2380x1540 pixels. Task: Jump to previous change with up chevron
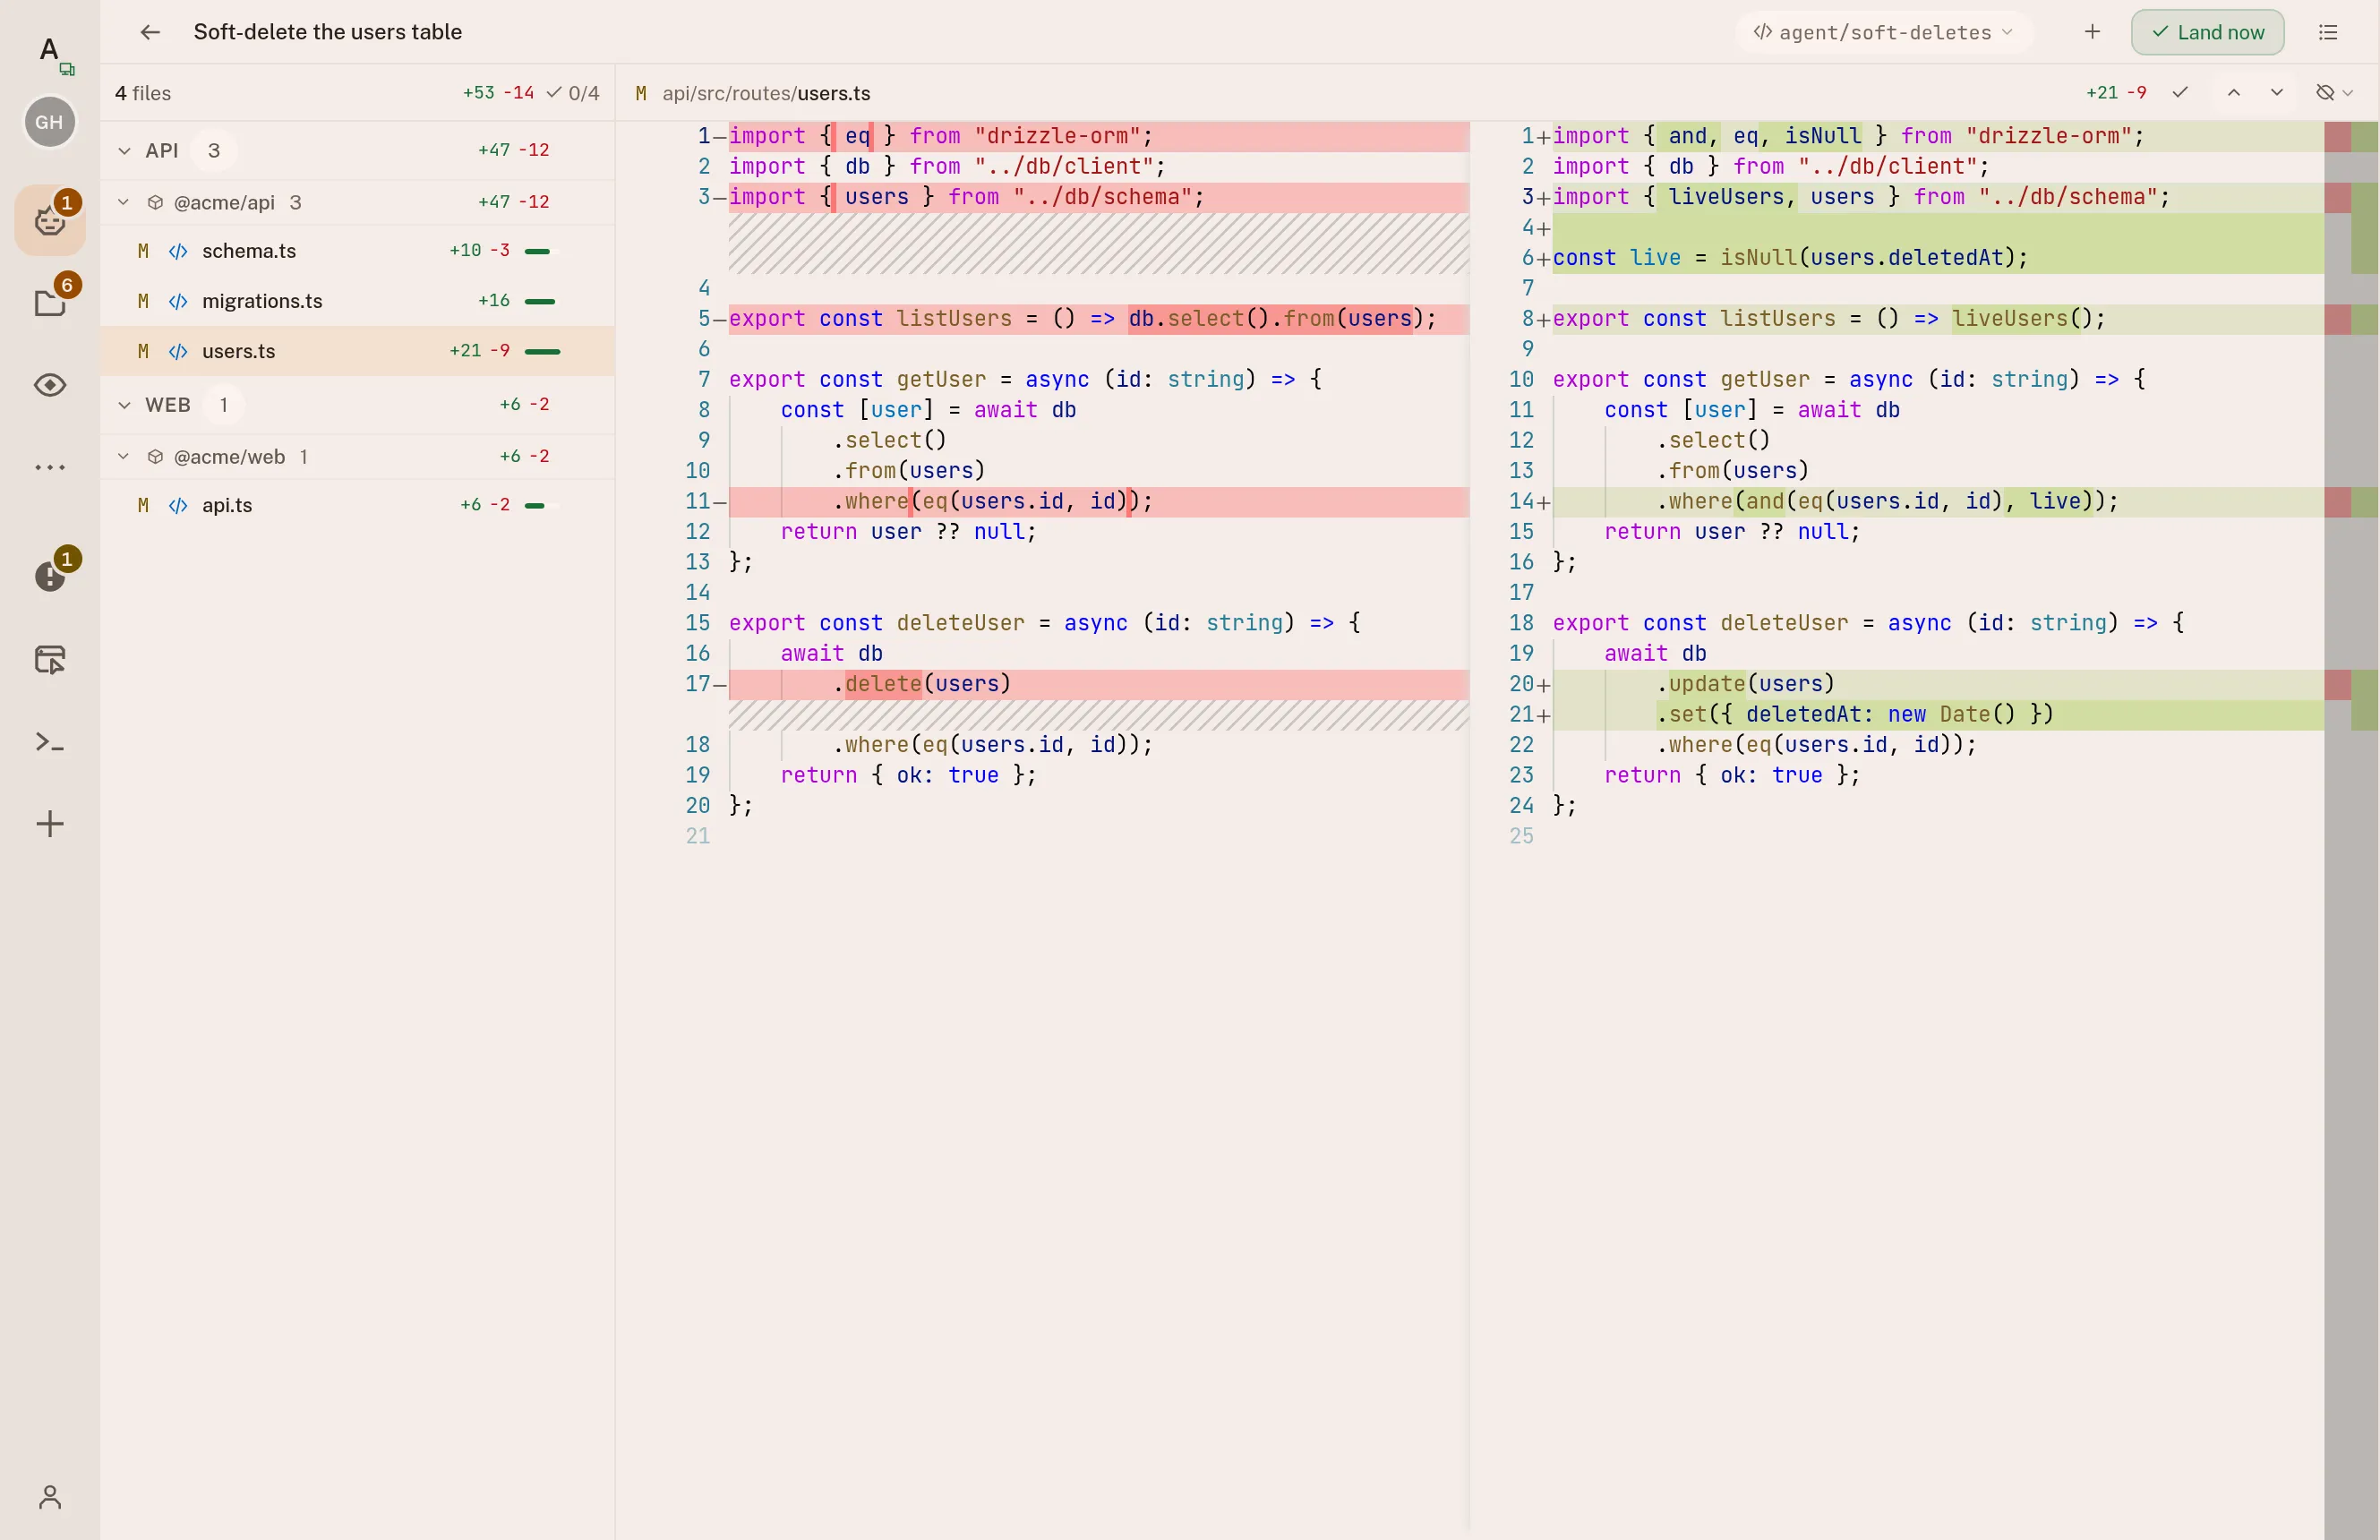(x=2233, y=93)
